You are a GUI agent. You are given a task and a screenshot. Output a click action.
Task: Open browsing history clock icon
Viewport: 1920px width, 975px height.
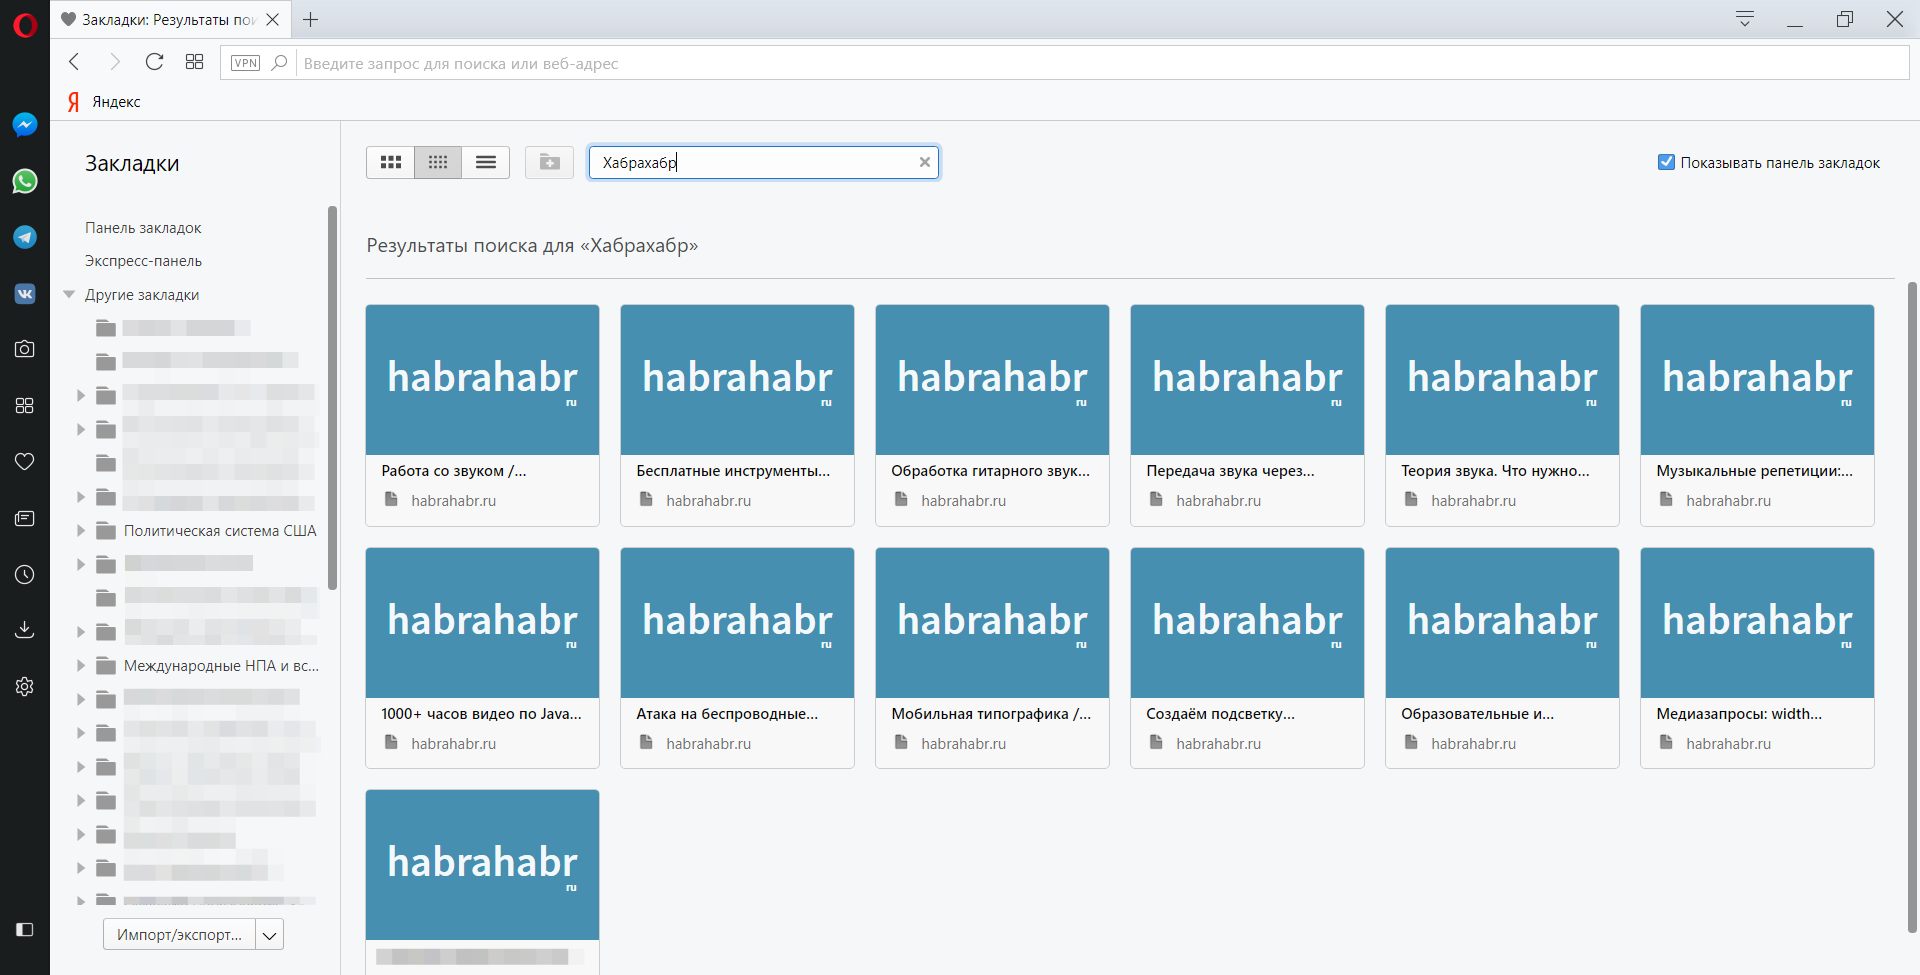coord(25,575)
